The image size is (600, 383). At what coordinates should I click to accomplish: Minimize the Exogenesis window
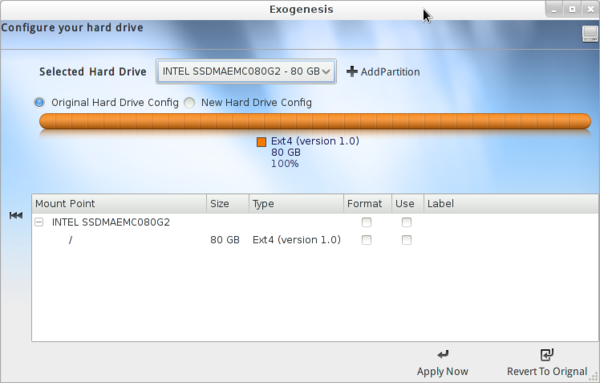pos(554,10)
